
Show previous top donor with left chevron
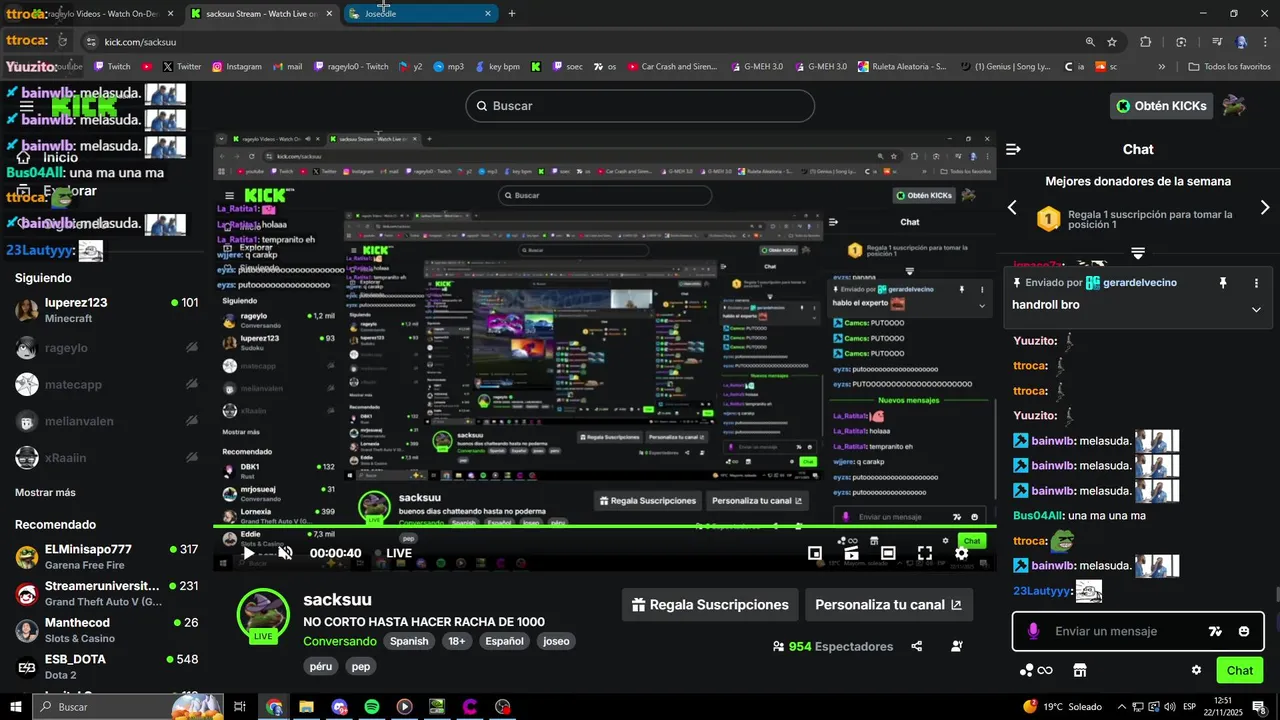coord(1012,207)
